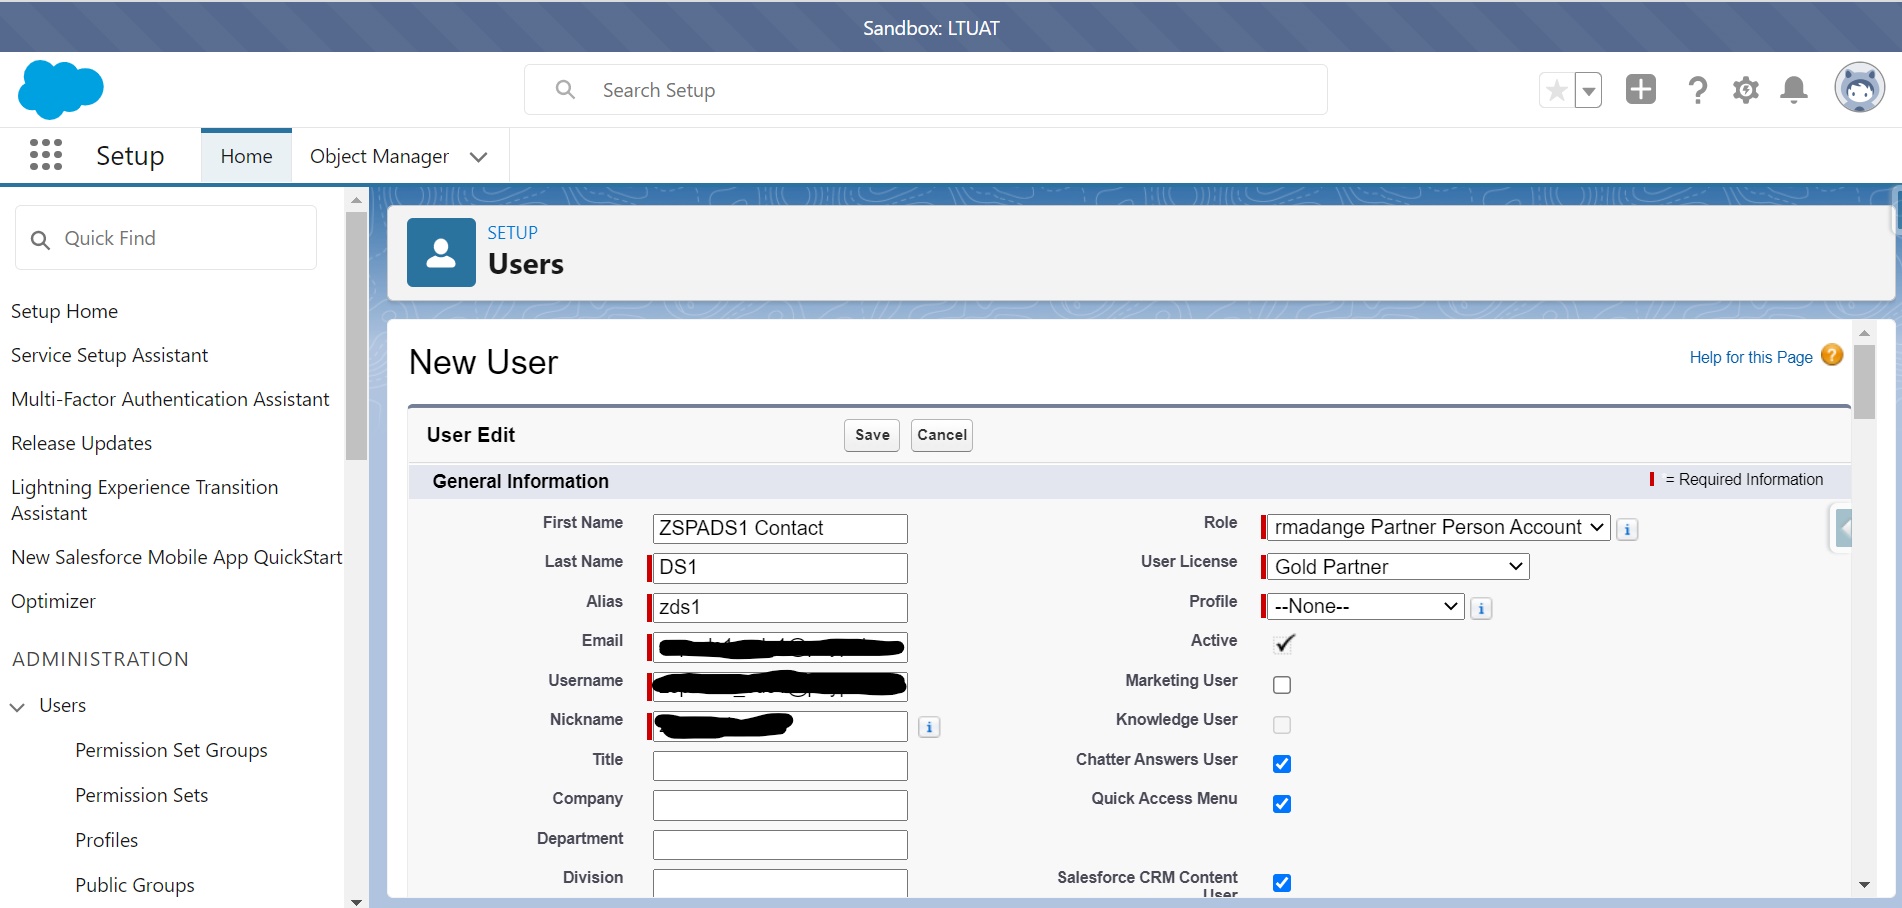Click the Users page header icon
This screenshot has height=908, width=1902.
441,253
